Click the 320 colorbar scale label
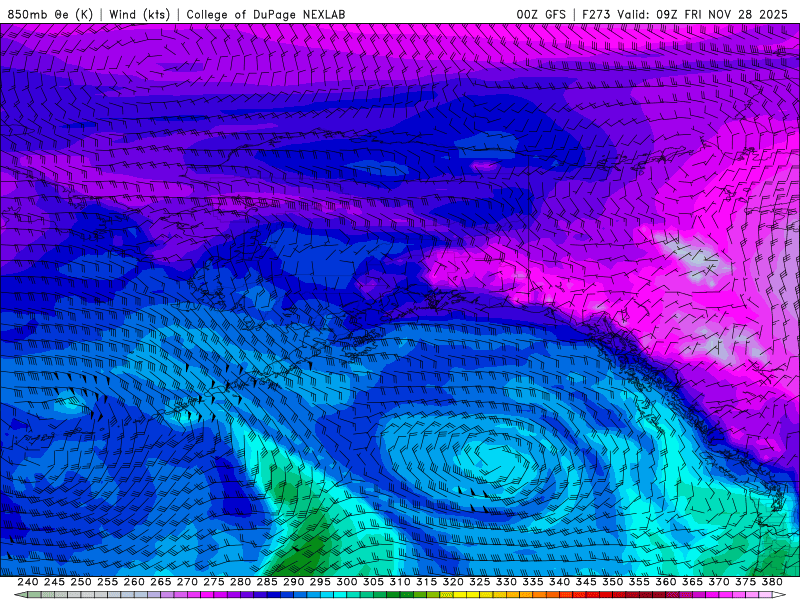This screenshot has width=800, height=600. [x=453, y=582]
